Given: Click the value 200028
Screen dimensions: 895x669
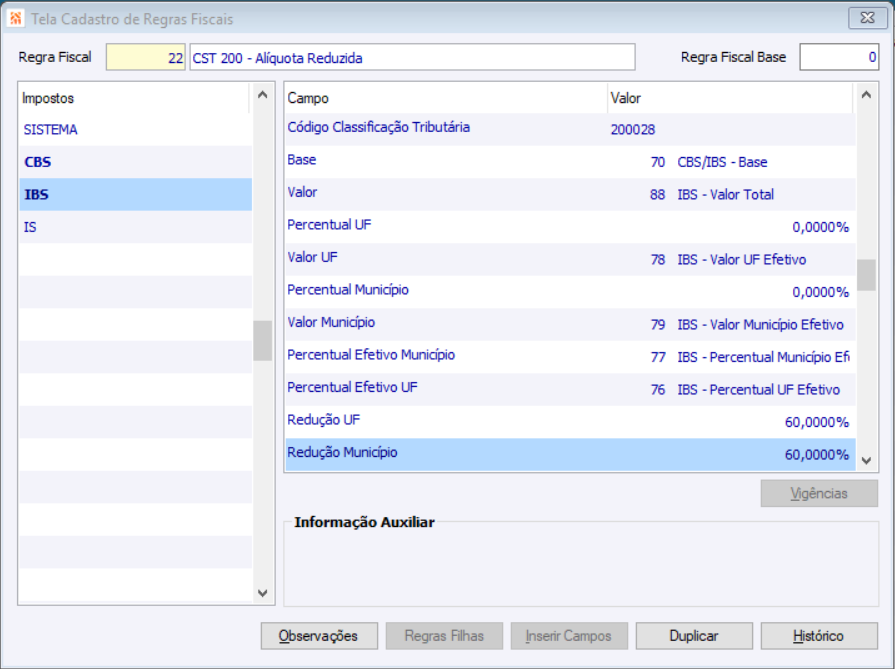Looking at the screenshot, I should coord(632,130).
